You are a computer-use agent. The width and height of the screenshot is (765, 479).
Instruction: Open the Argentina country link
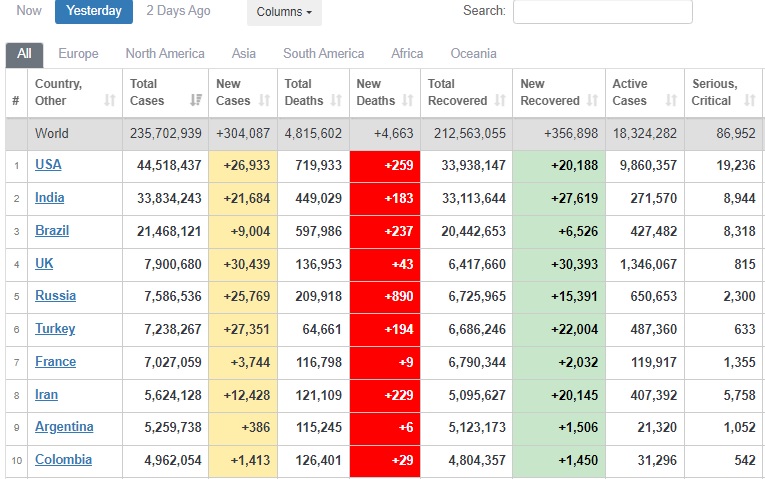pyautogui.click(x=64, y=427)
